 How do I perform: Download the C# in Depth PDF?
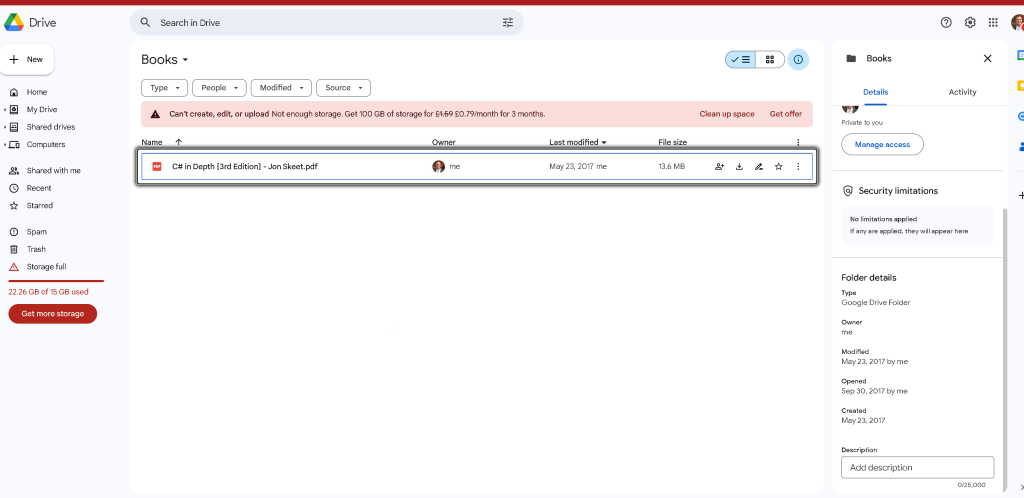pos(739,166)
